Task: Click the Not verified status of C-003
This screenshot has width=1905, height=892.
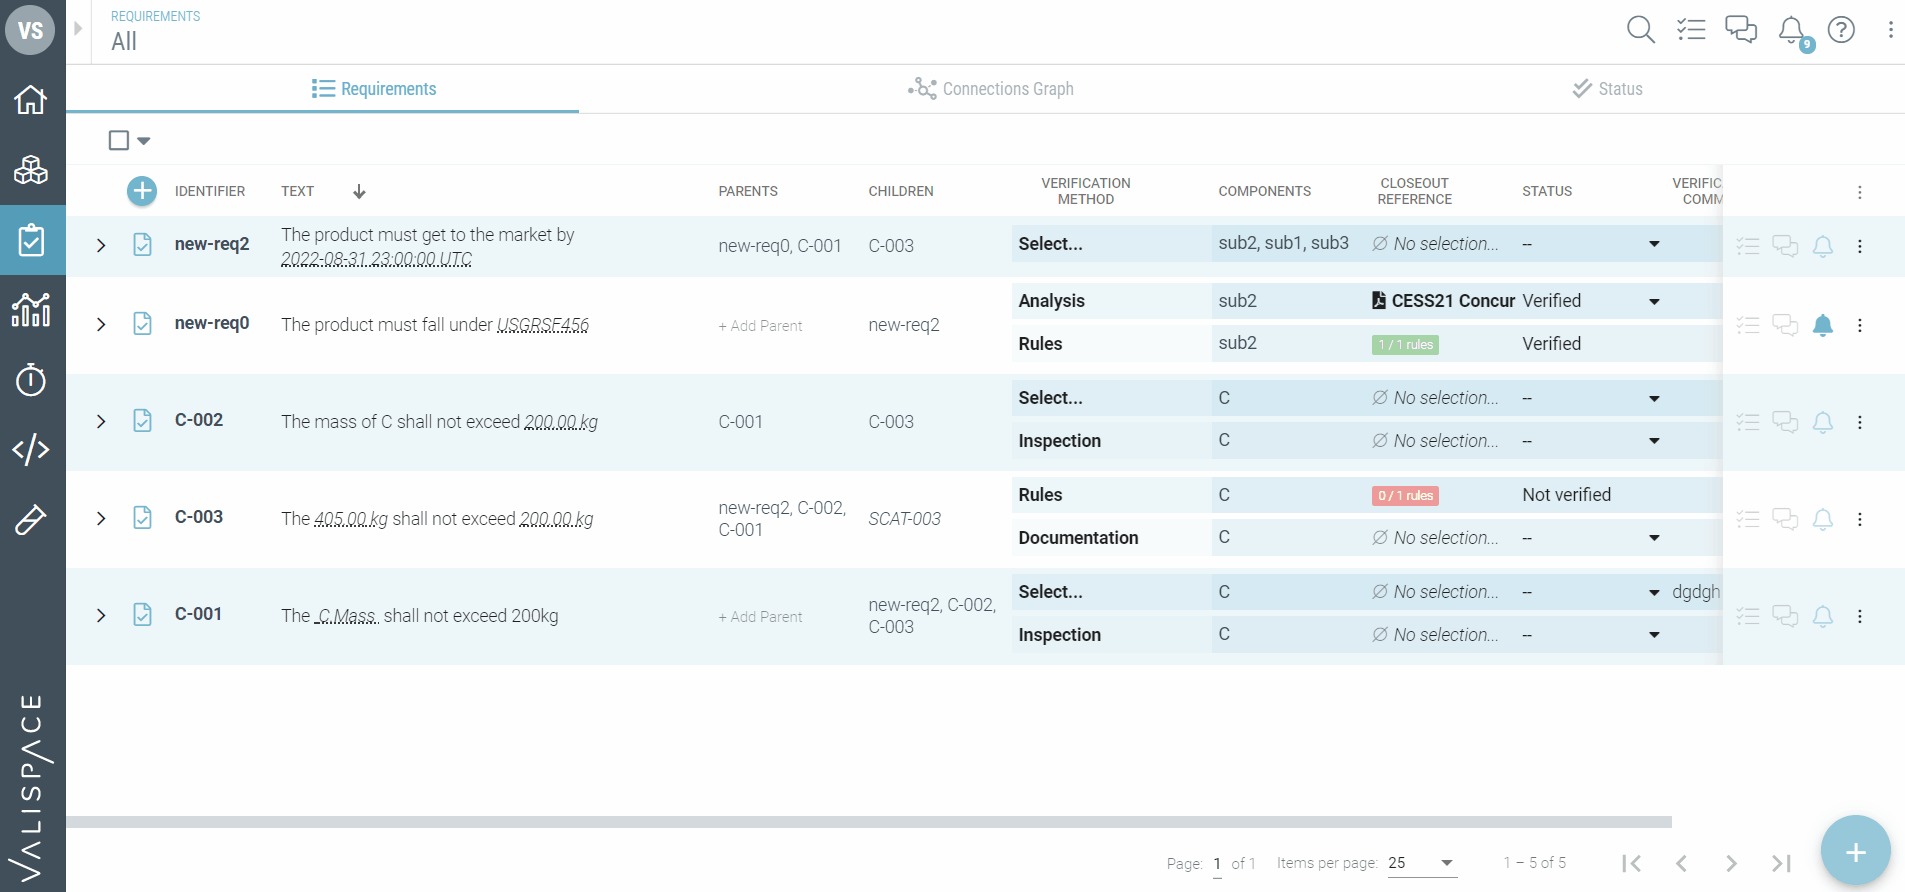Action: [1567, 495]
